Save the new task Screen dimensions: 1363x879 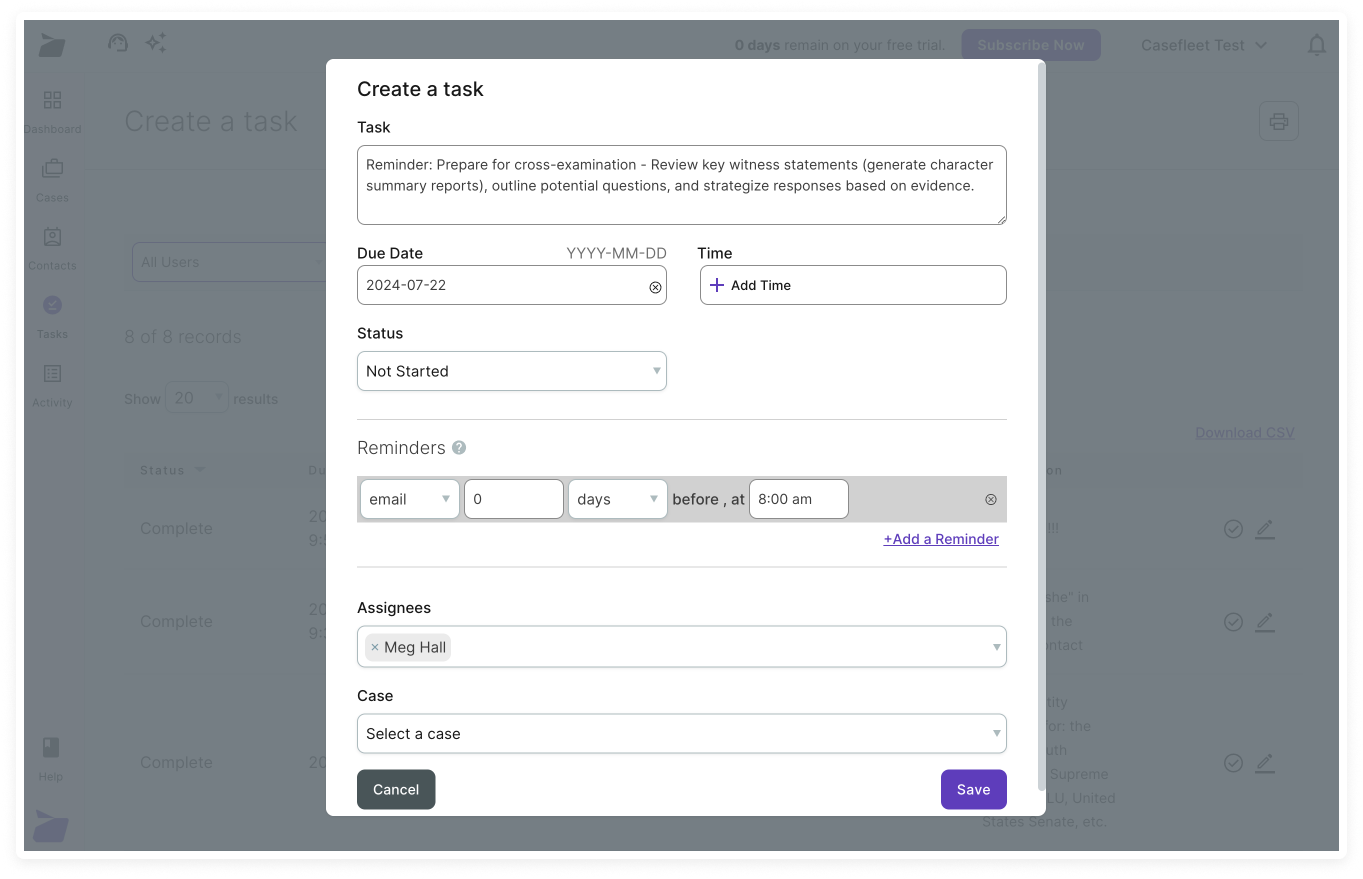pos(973,789)
